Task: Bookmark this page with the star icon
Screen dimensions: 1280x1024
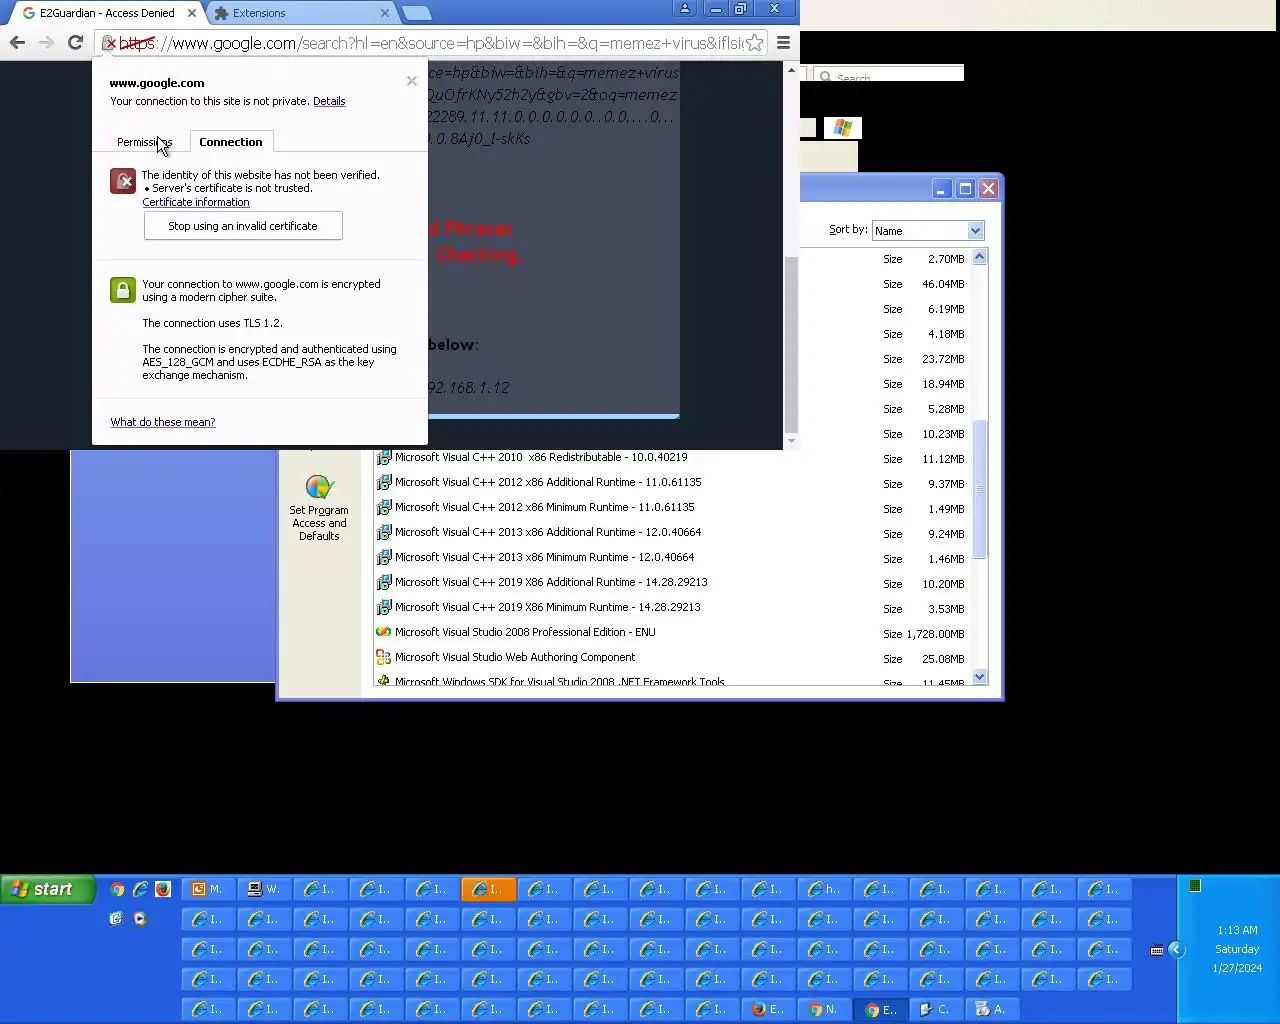Action: (x=754, y=43)
